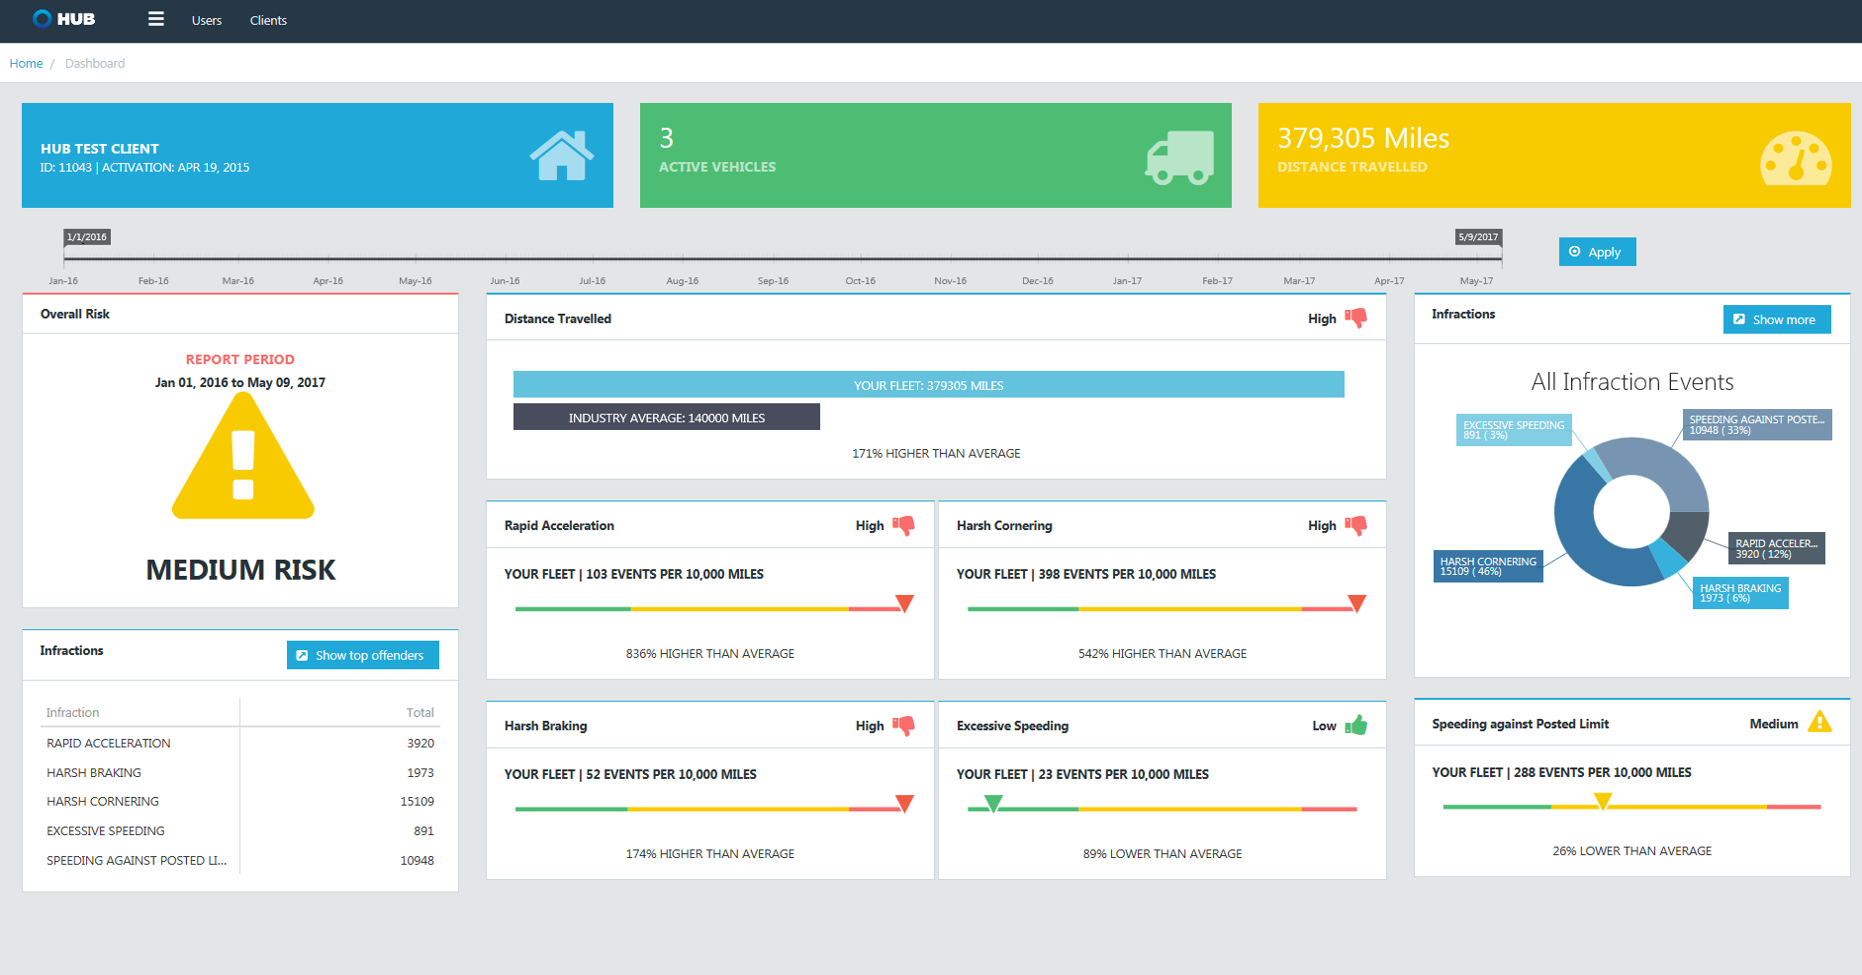Click the HUB logo icon
Screen dimensions: 1862x975
tap(42, 19)
